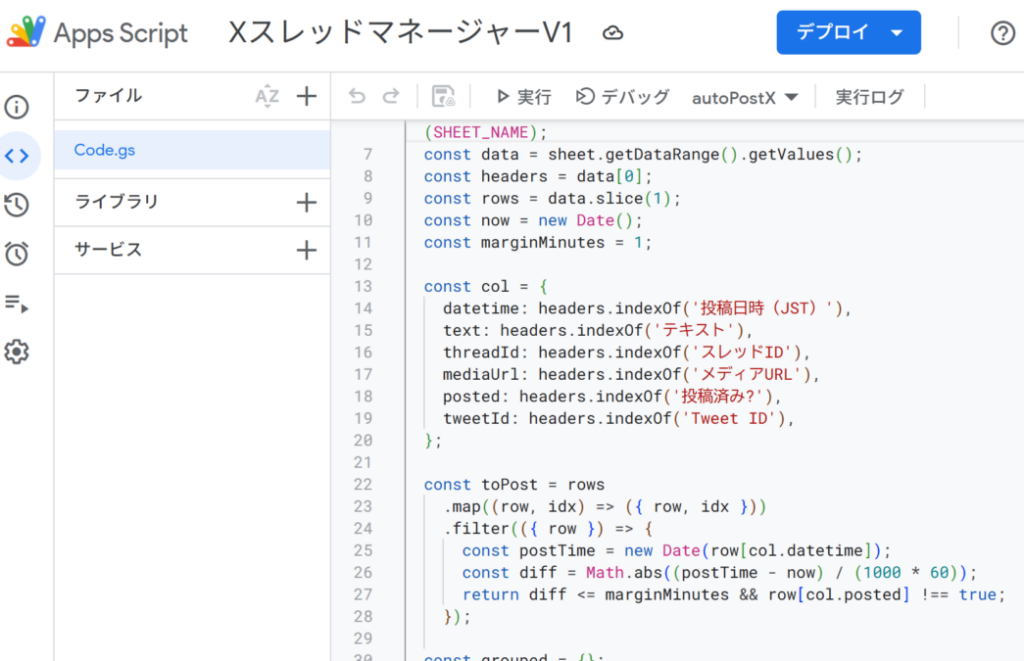The image size is (1024, 661).
Task: Click '(SHEET_NAME);' code at top
Action: [485, 133]
